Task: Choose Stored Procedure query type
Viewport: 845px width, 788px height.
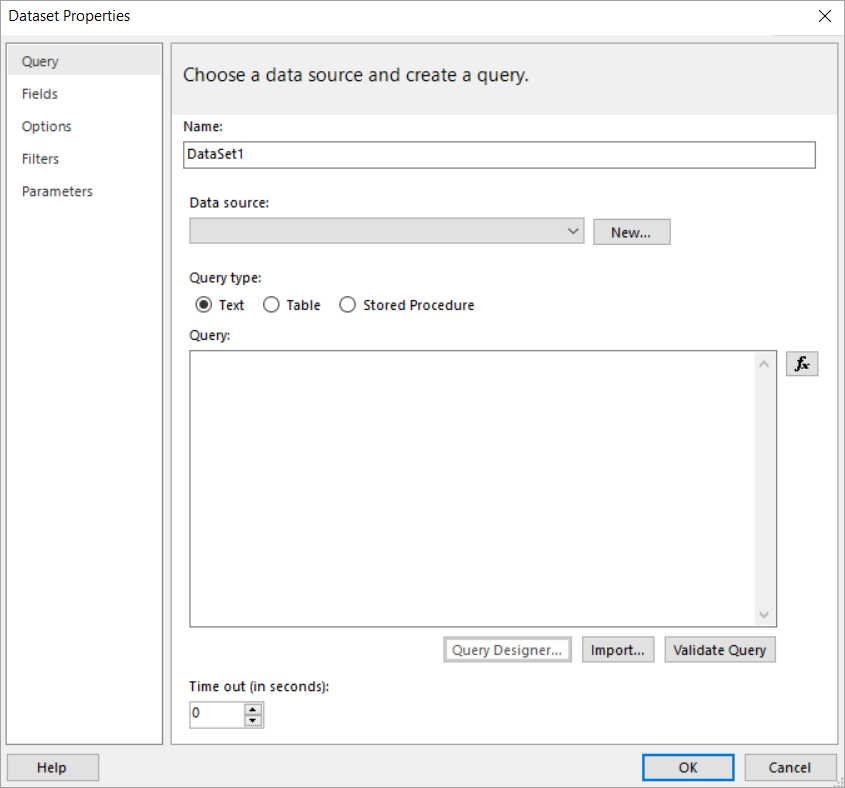Action: point(407,305)
